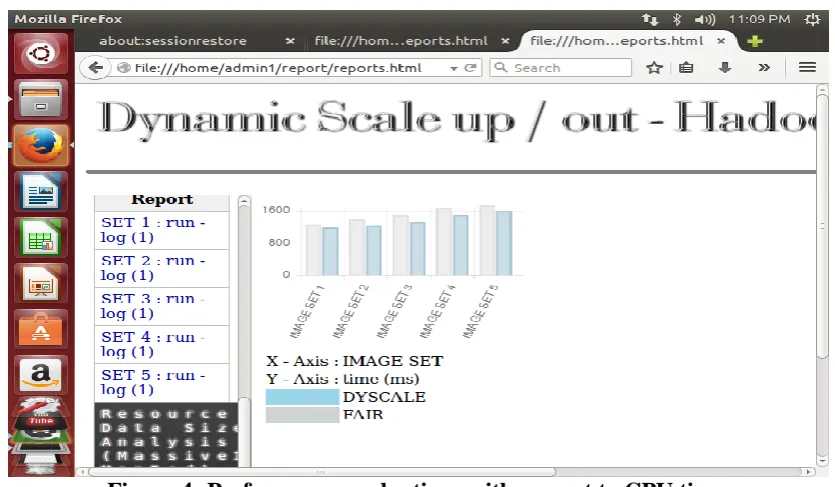Screen dimensions: 835x487
Task: Click the horizontal scrollbar right arrow
Action: 809,472
